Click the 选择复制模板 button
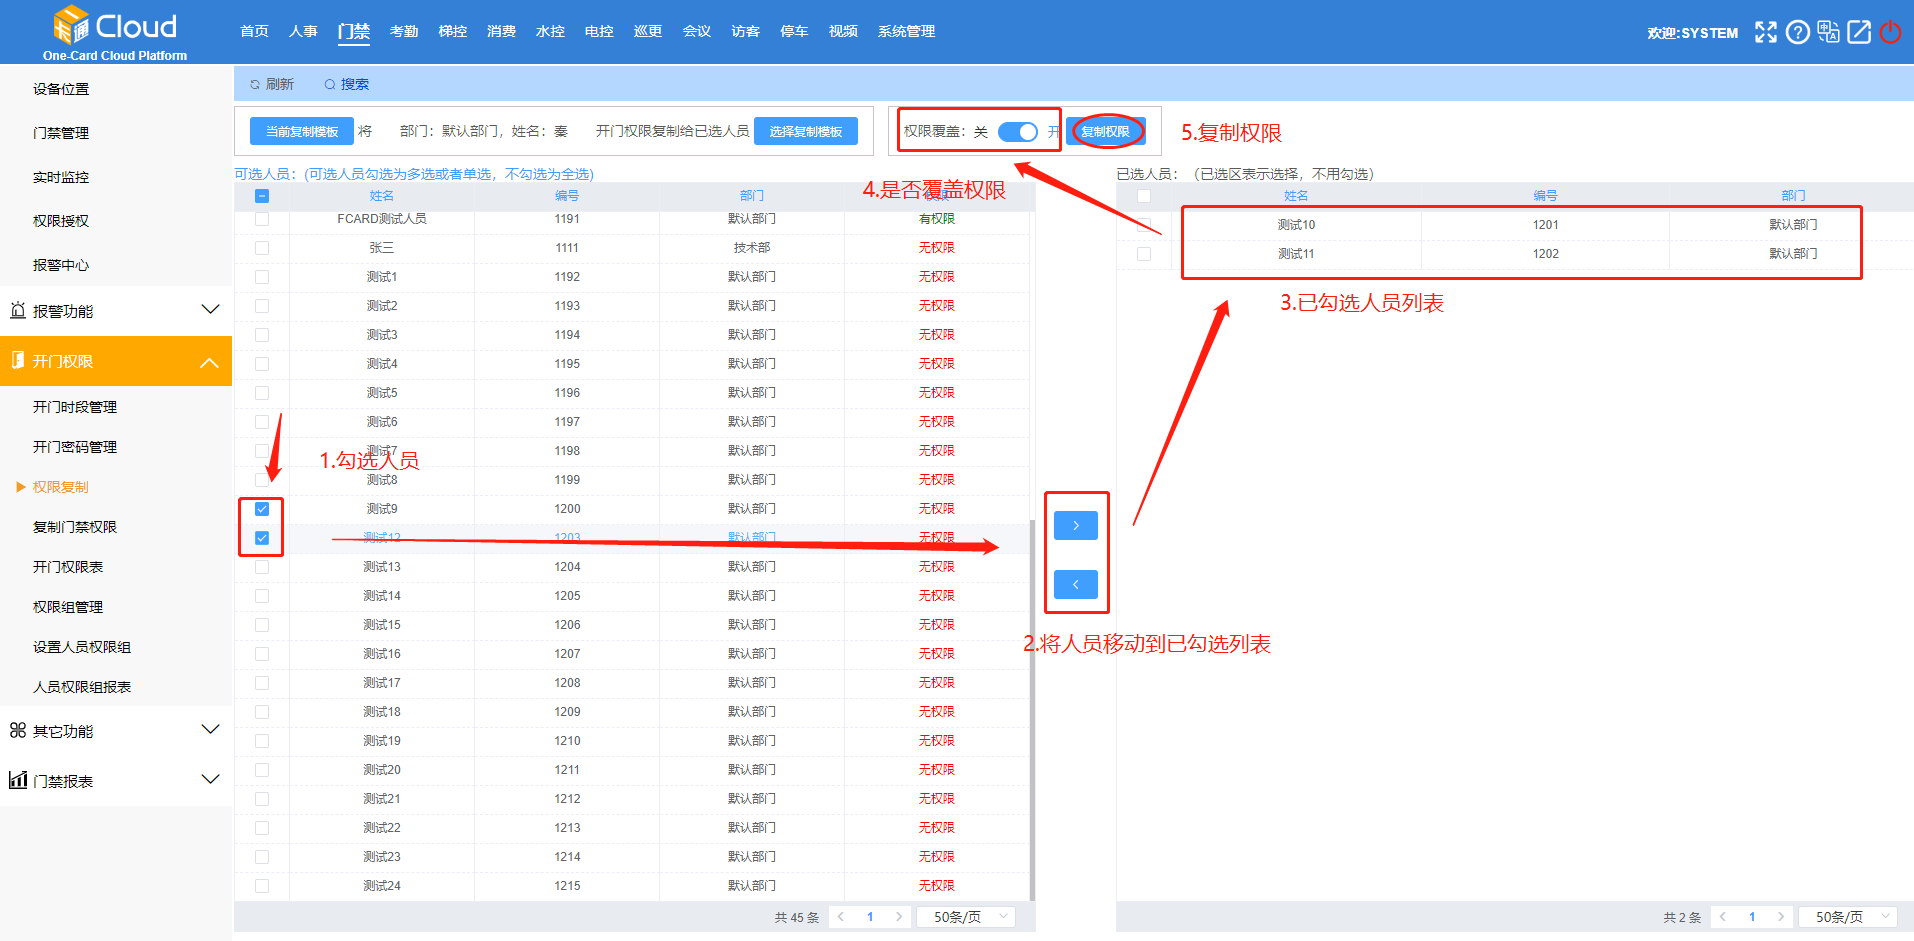This screenshot has height=941, width=1914. point(805,132)
